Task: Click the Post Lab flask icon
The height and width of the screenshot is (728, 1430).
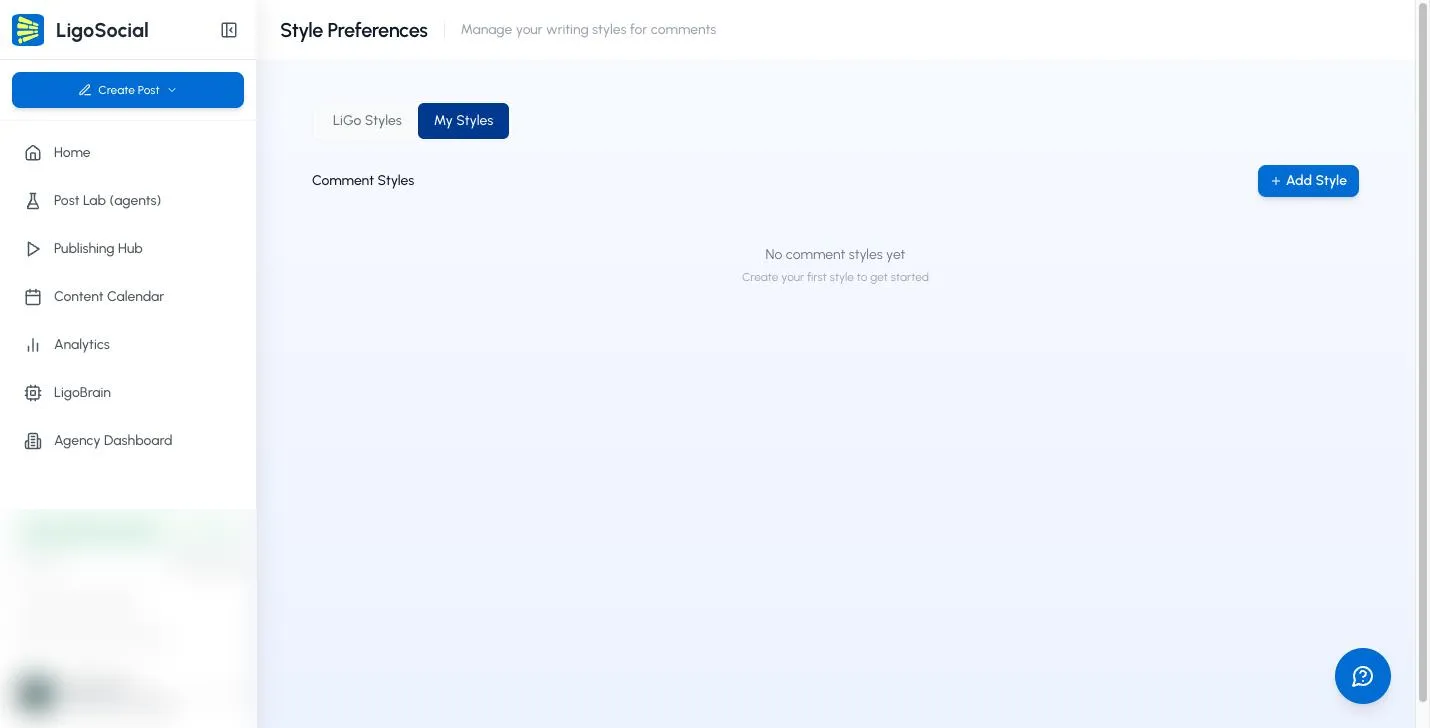Action: tap(33, 201)
